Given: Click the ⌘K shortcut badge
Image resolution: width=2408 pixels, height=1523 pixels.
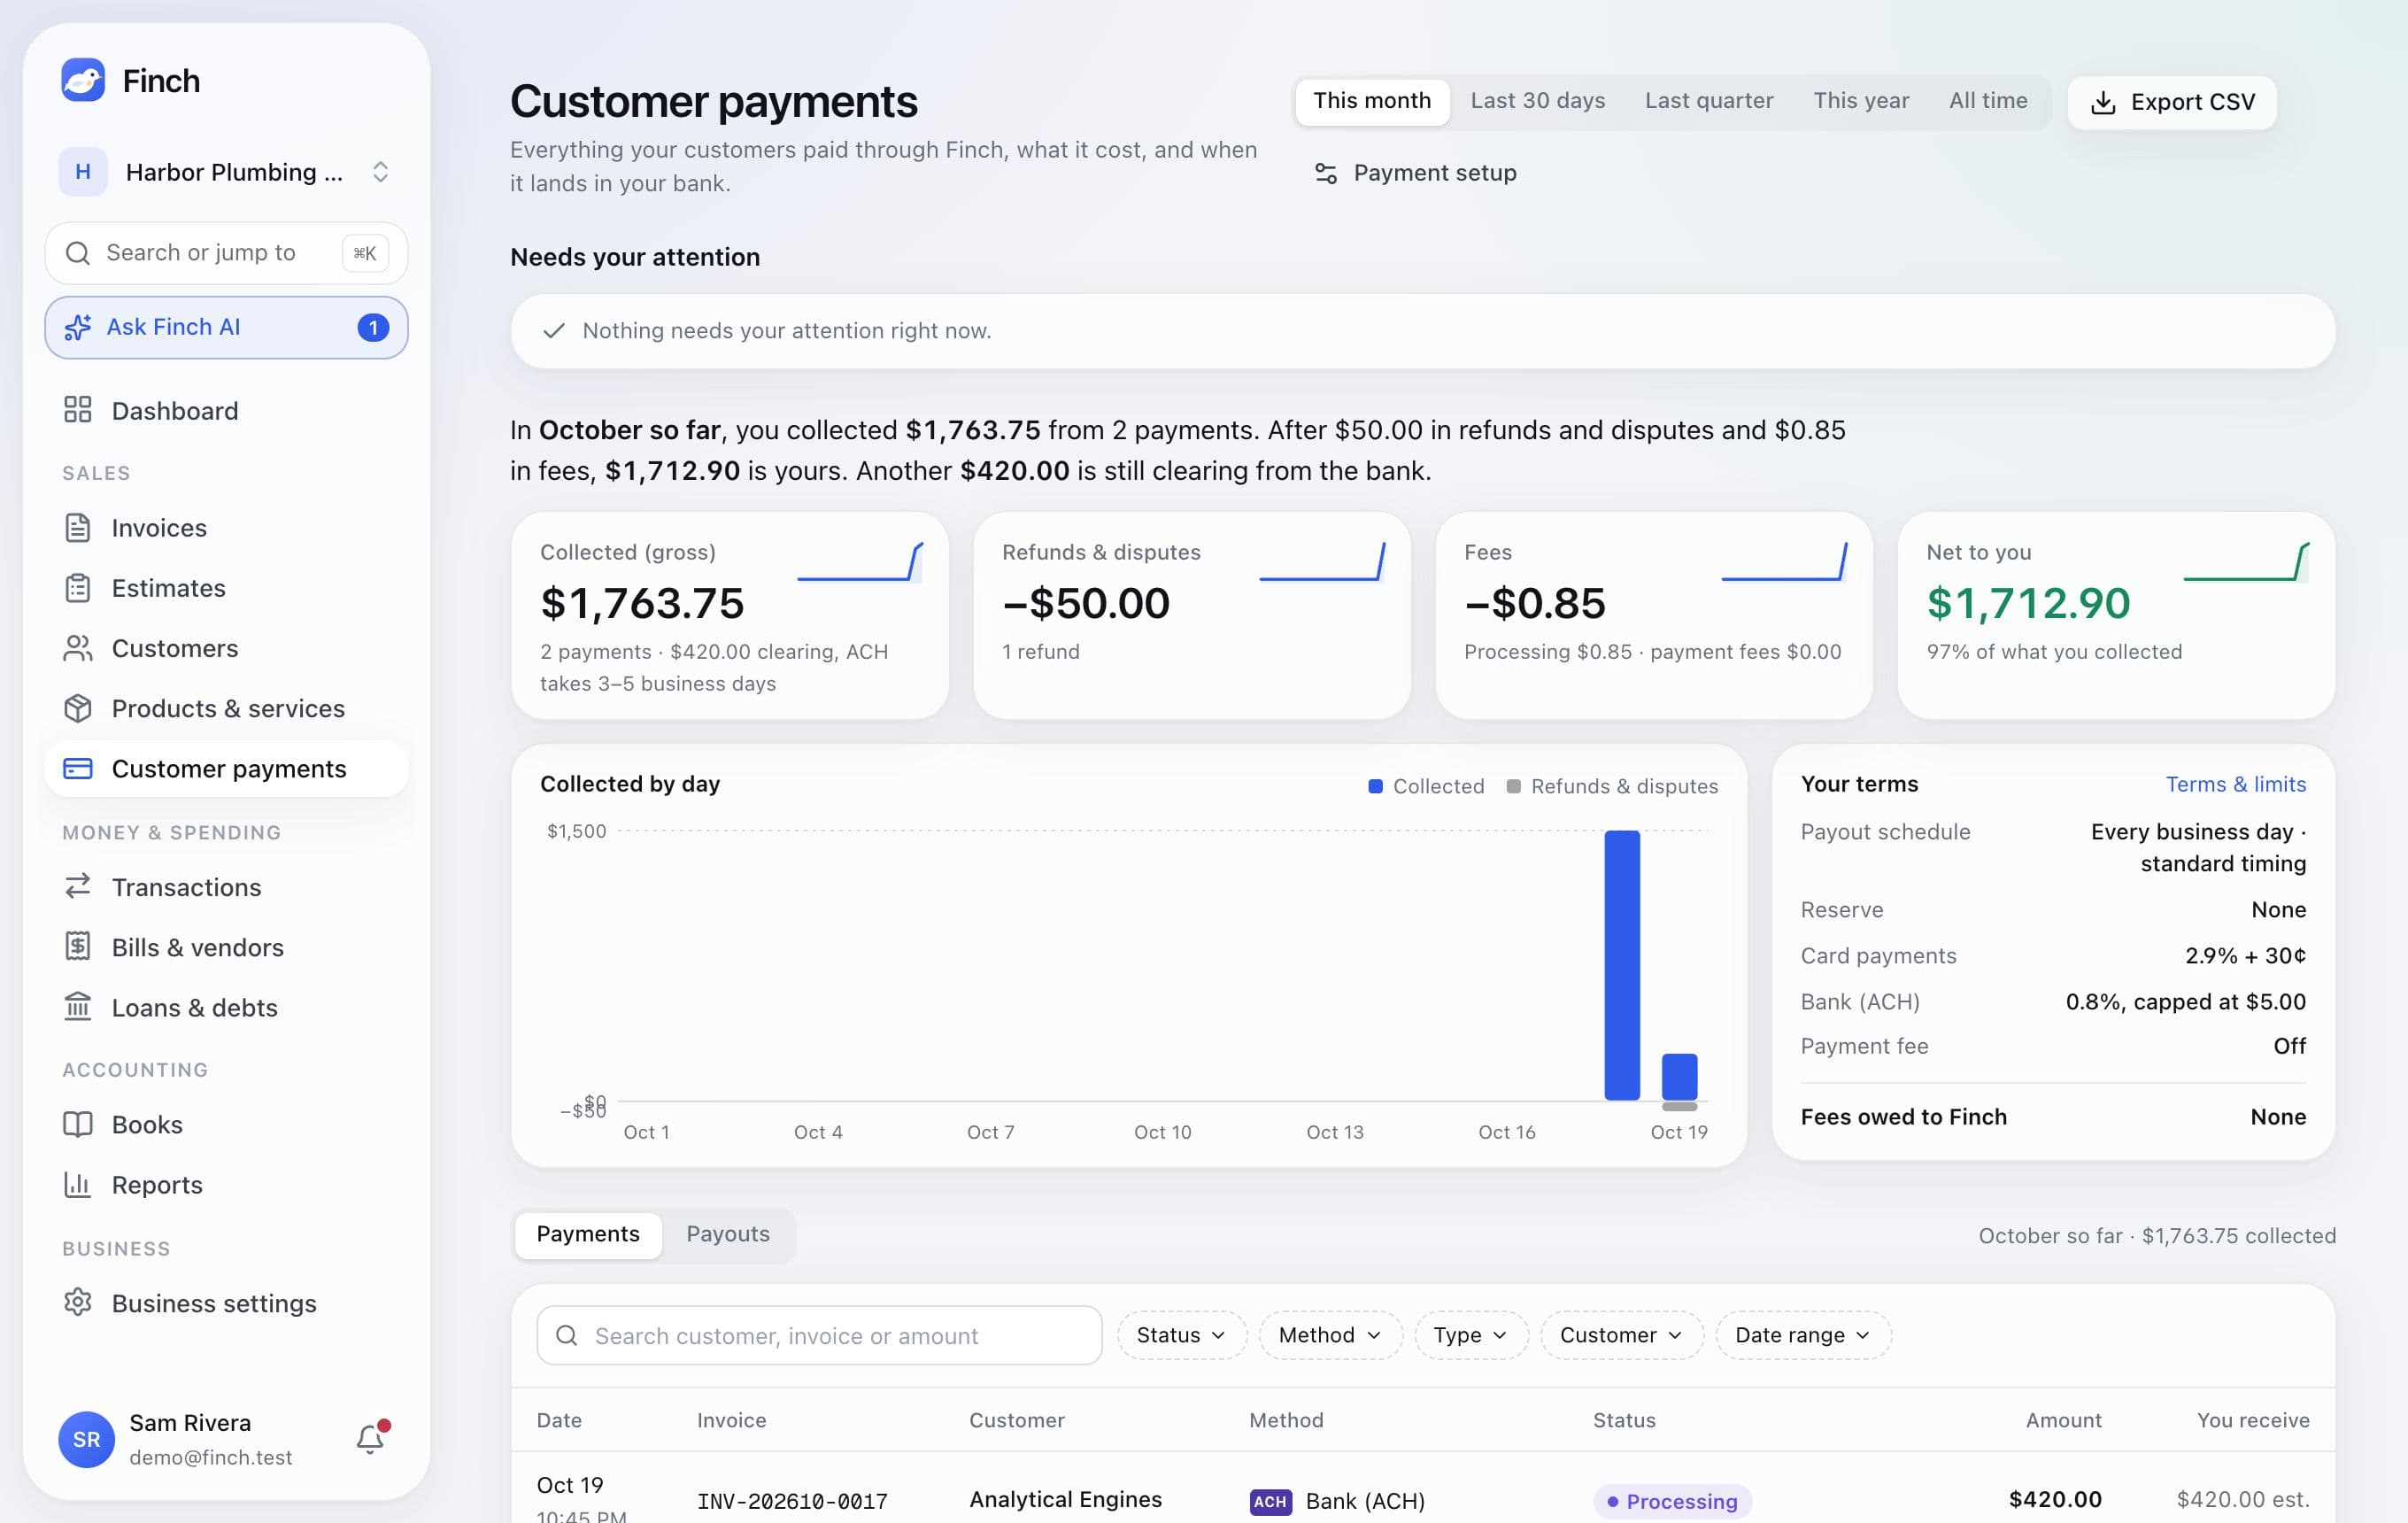Looking at the screenshot, I should [x=365, y=253].
